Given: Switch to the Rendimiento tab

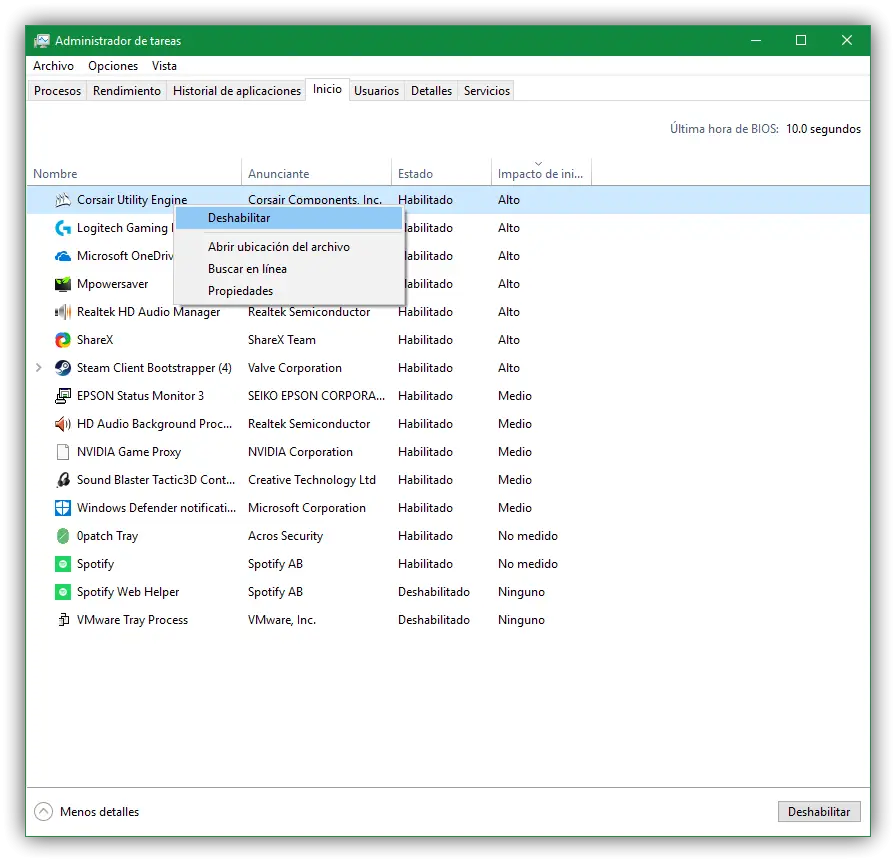Looking at the screenshot, I should (127, 90).
